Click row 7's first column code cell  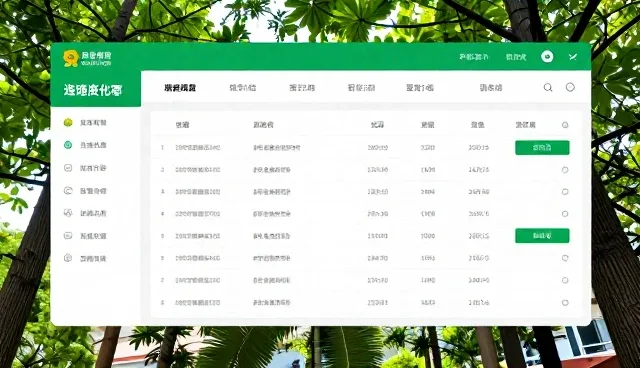pyautogui.click(x=198, y=280)
